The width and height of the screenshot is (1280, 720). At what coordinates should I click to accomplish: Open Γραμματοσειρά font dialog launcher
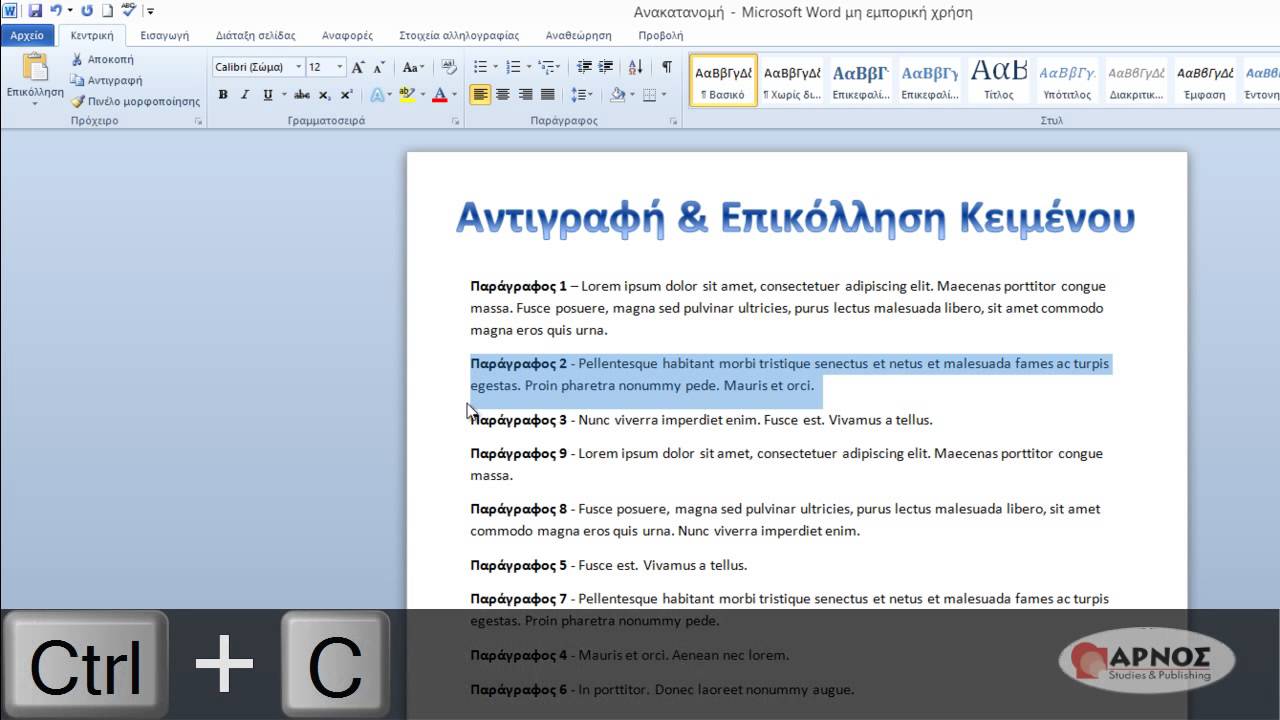click(x=456, y=121)
